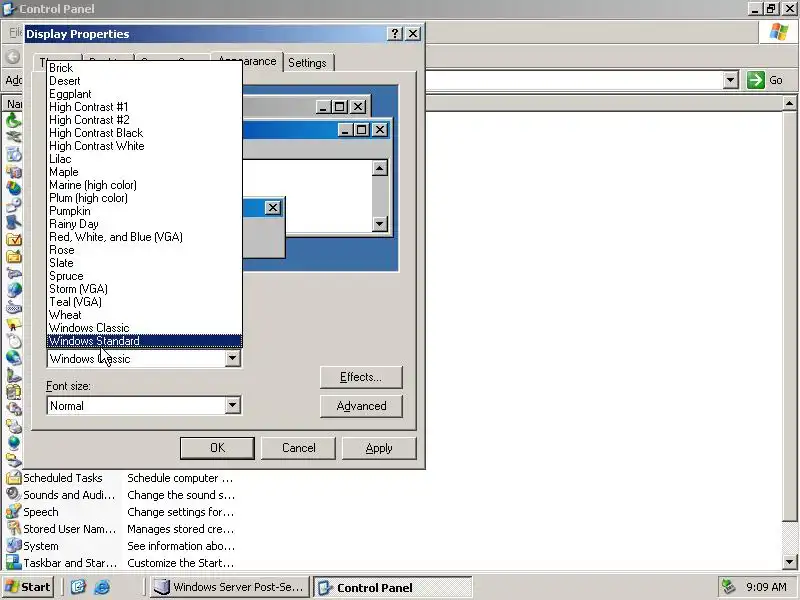The width and height of the screenshot is (800, 600).
Task: Pick Wheat color scheme
Action: tap(144, 315)
